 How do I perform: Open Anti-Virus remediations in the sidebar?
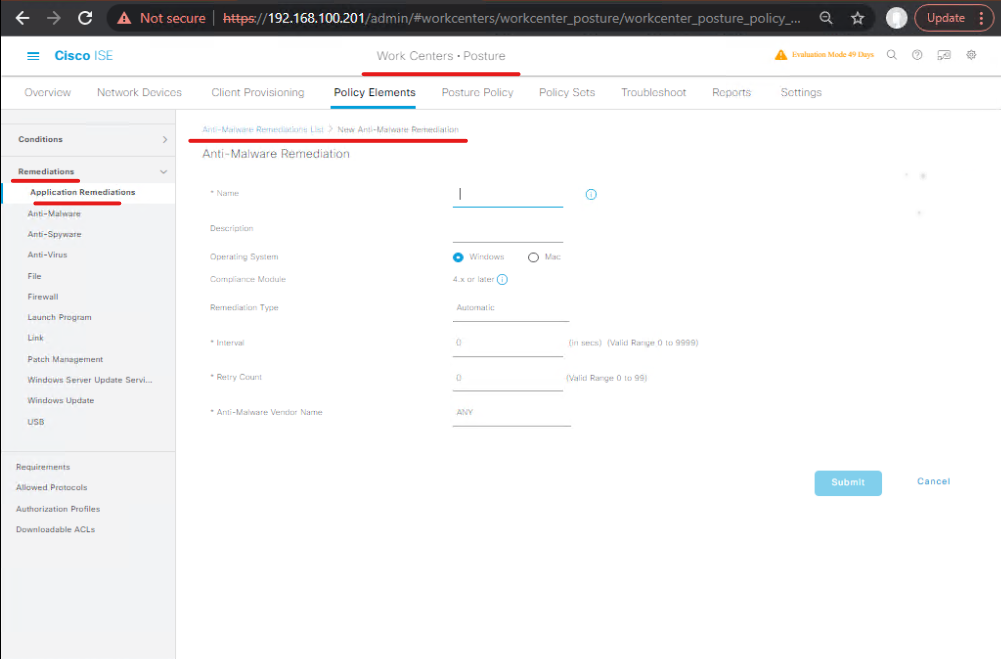point(47,255)
